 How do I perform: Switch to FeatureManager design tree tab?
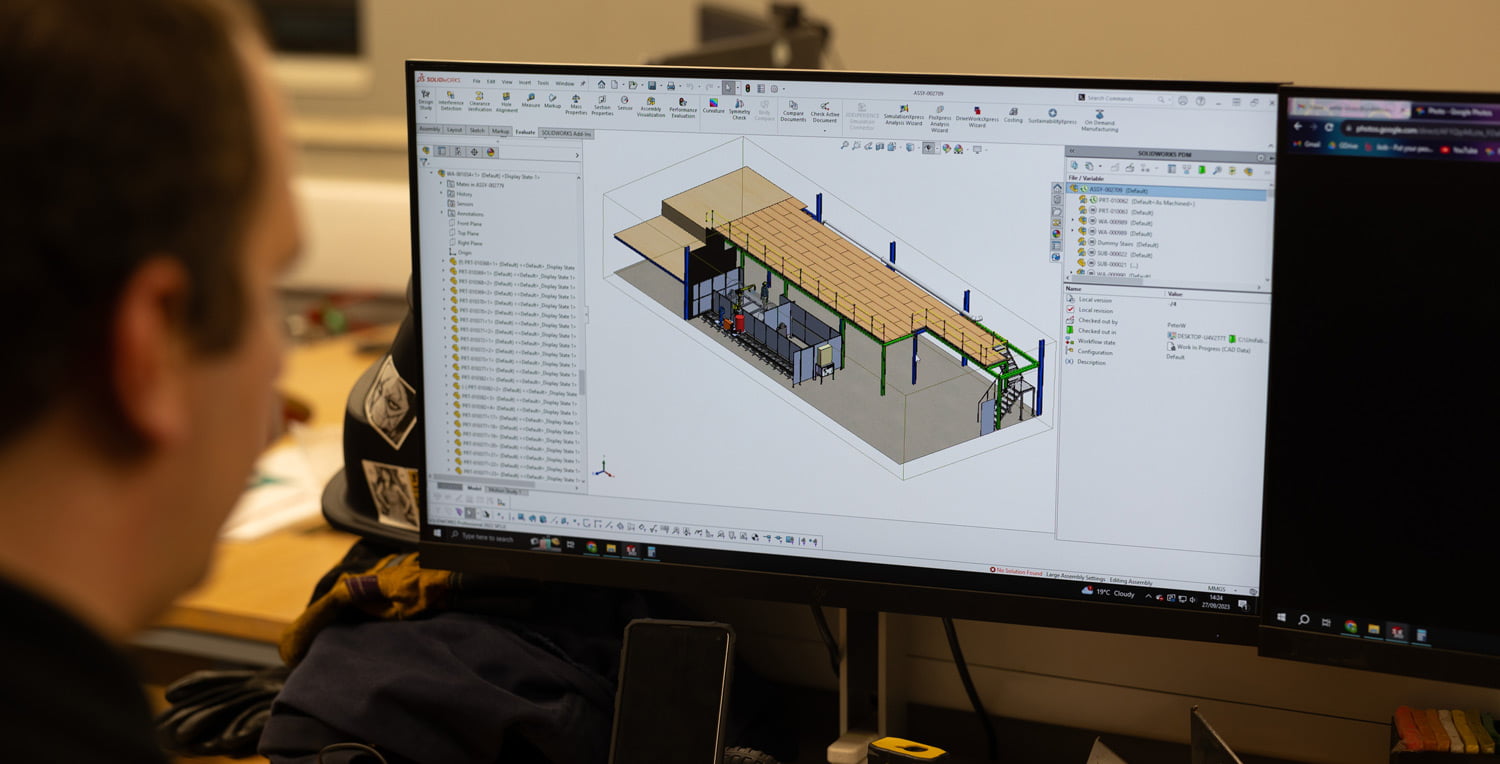tap(425, 151)
